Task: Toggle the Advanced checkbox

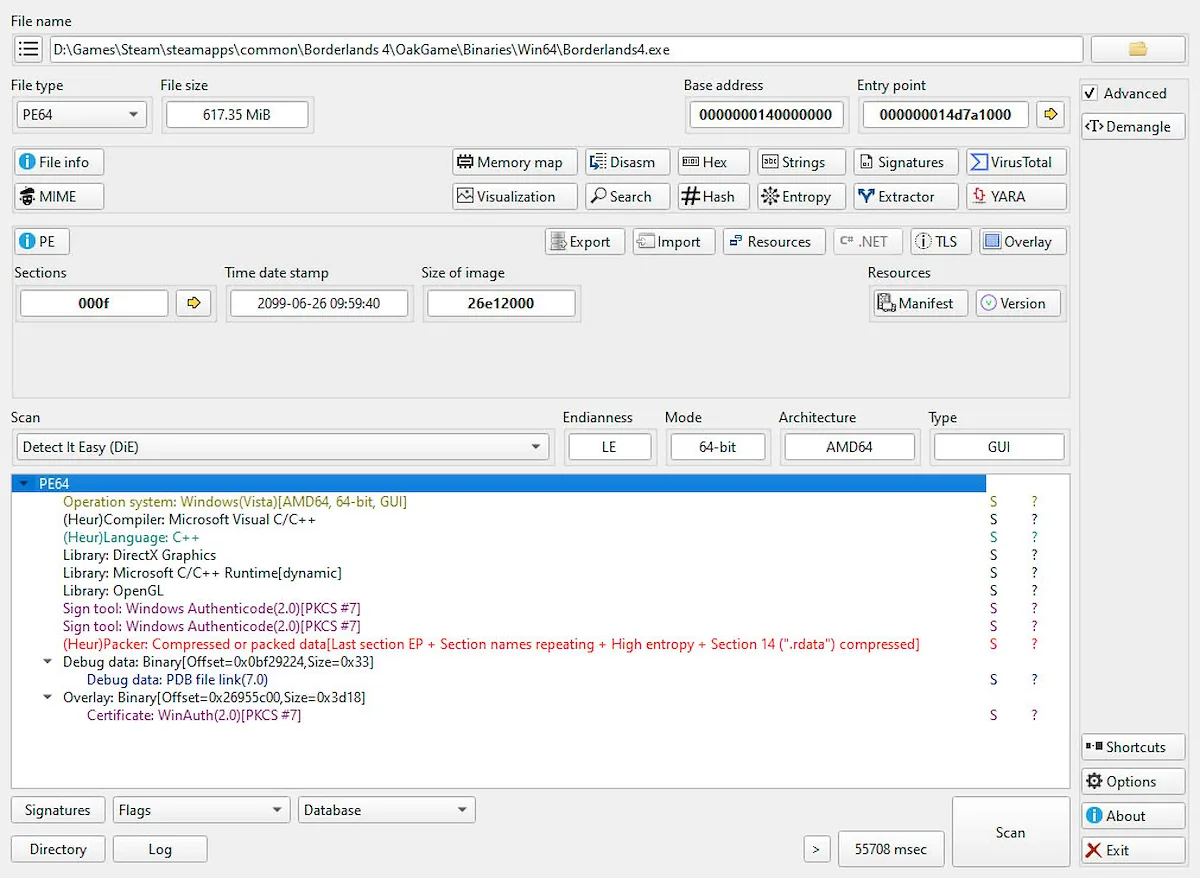Action: 1091,93
